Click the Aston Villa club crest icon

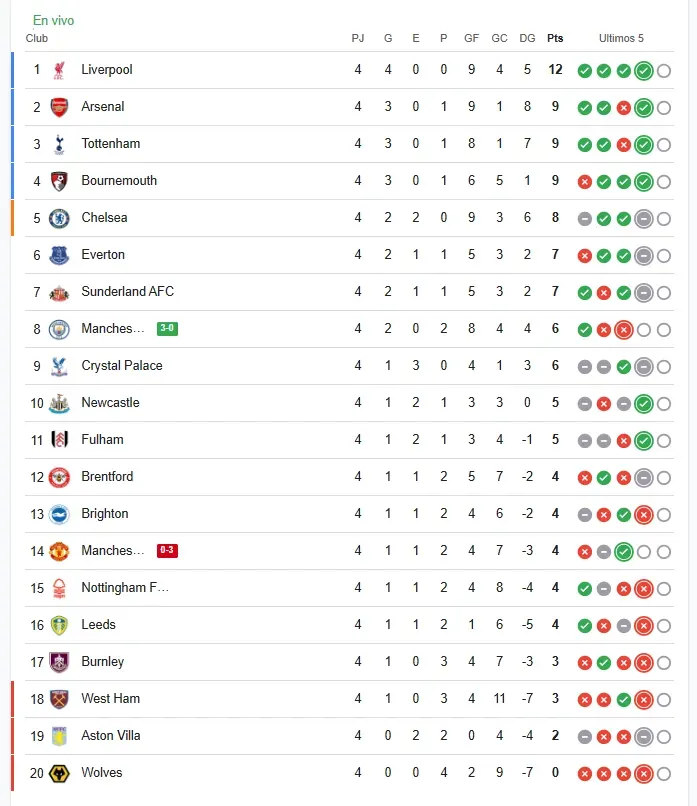[x=59, y=736]
